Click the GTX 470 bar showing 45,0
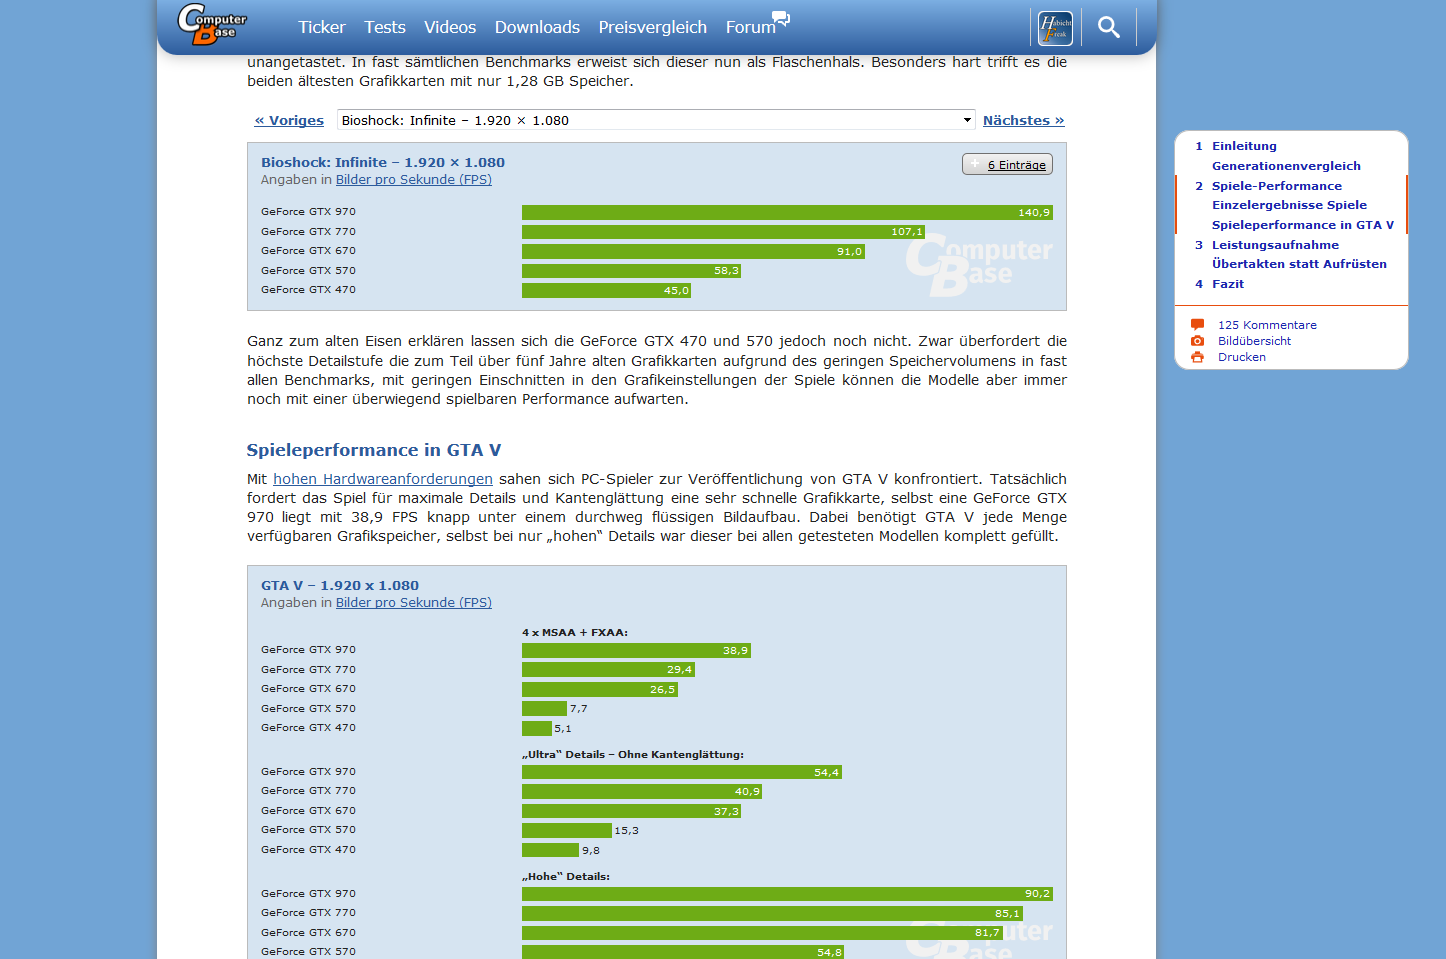The image size is (1446, 959). point(607,290)
